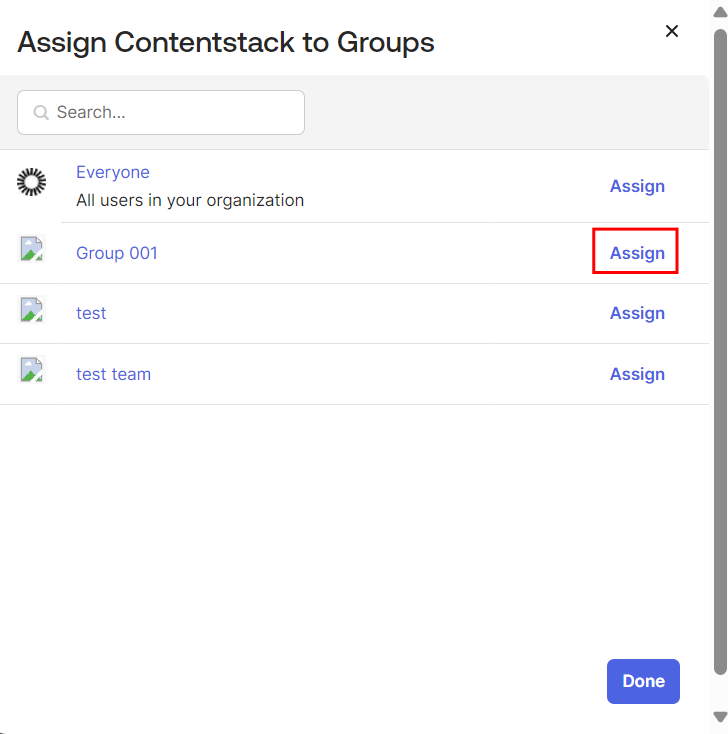This screenshot has height=734, width=728.
Task: Click the Everyone group sunburst icon
Action: (x=31, y=182)
